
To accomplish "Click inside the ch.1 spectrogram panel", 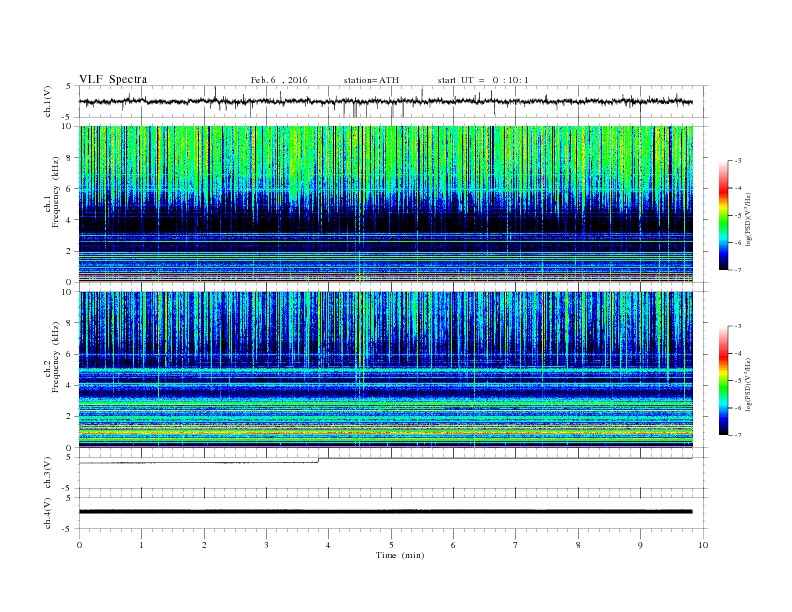I will point(386,204).
